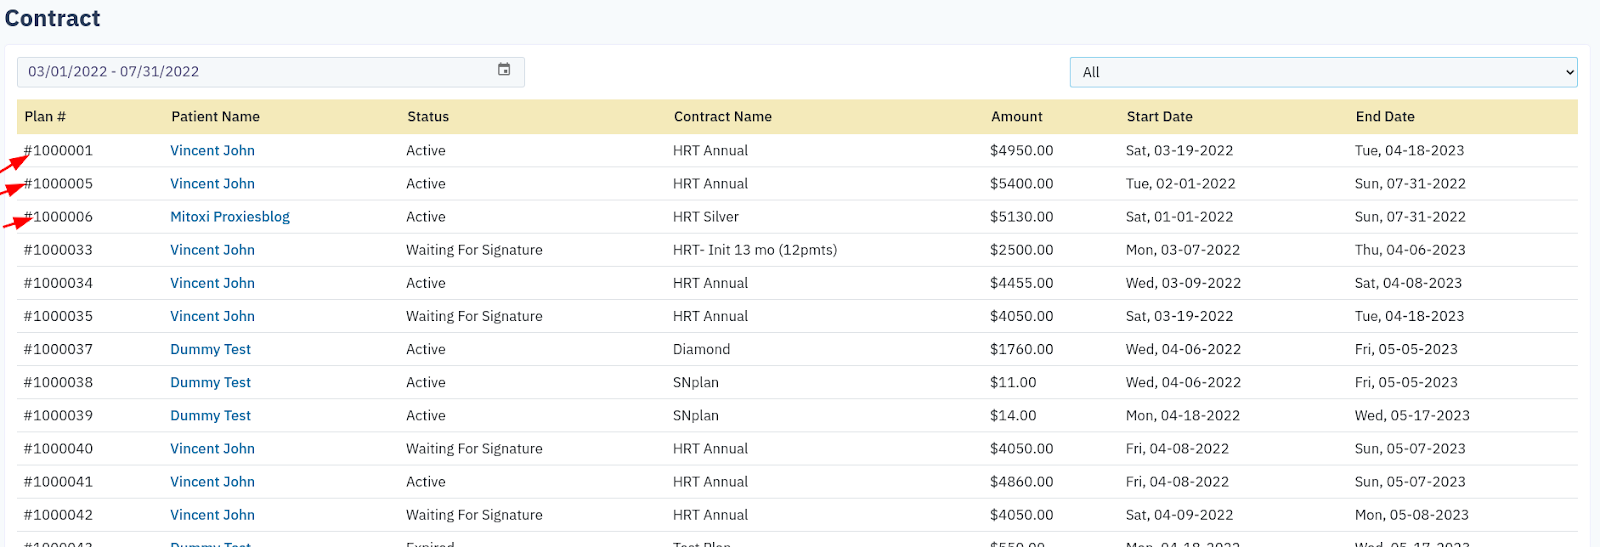Open Vincent John link in plan #1000001 row
The image size is (1600, 547).
[212, 151]
